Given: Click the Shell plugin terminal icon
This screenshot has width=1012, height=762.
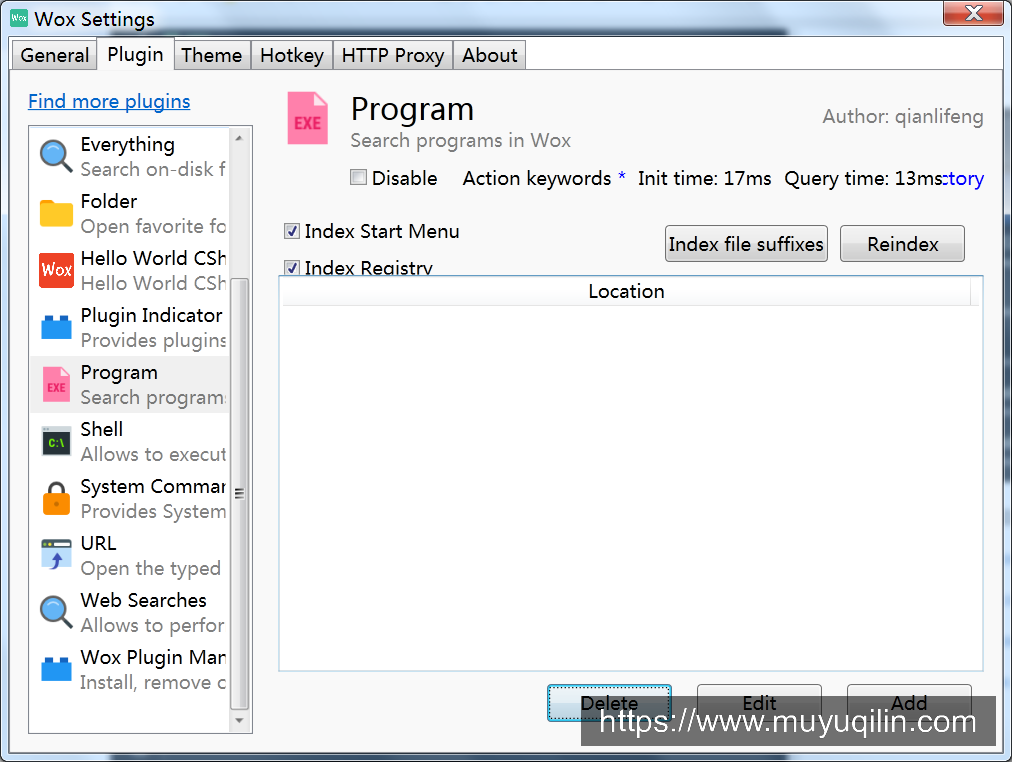Looking at the screenshot, I should (56, 441).
